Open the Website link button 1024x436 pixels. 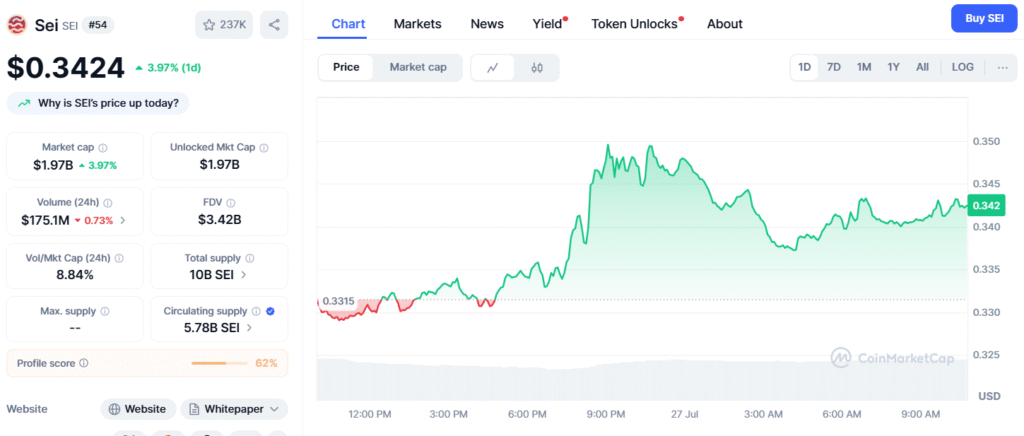point(138,409)
